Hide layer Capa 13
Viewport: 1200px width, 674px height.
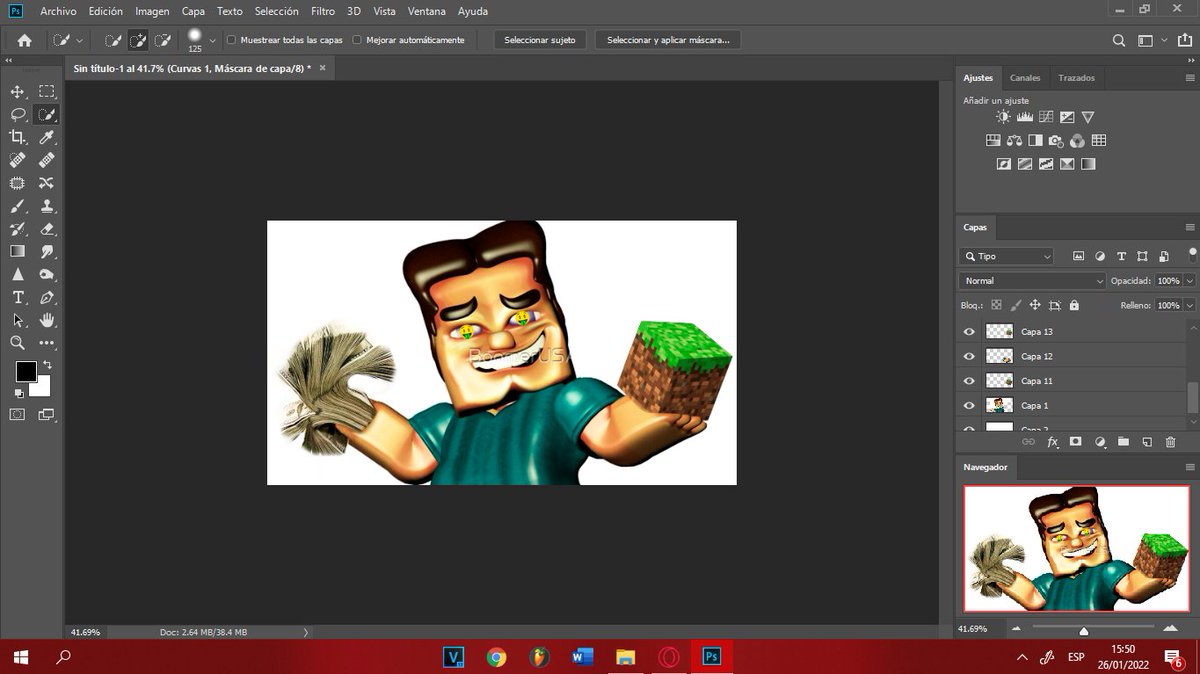pyautogui.click(x=968, y=331)
